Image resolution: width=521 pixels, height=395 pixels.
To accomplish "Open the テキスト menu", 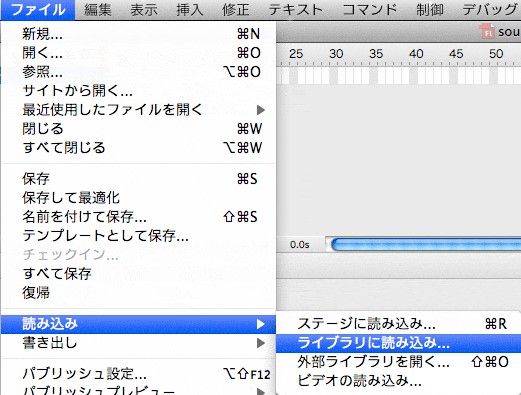I will [296, 10].
